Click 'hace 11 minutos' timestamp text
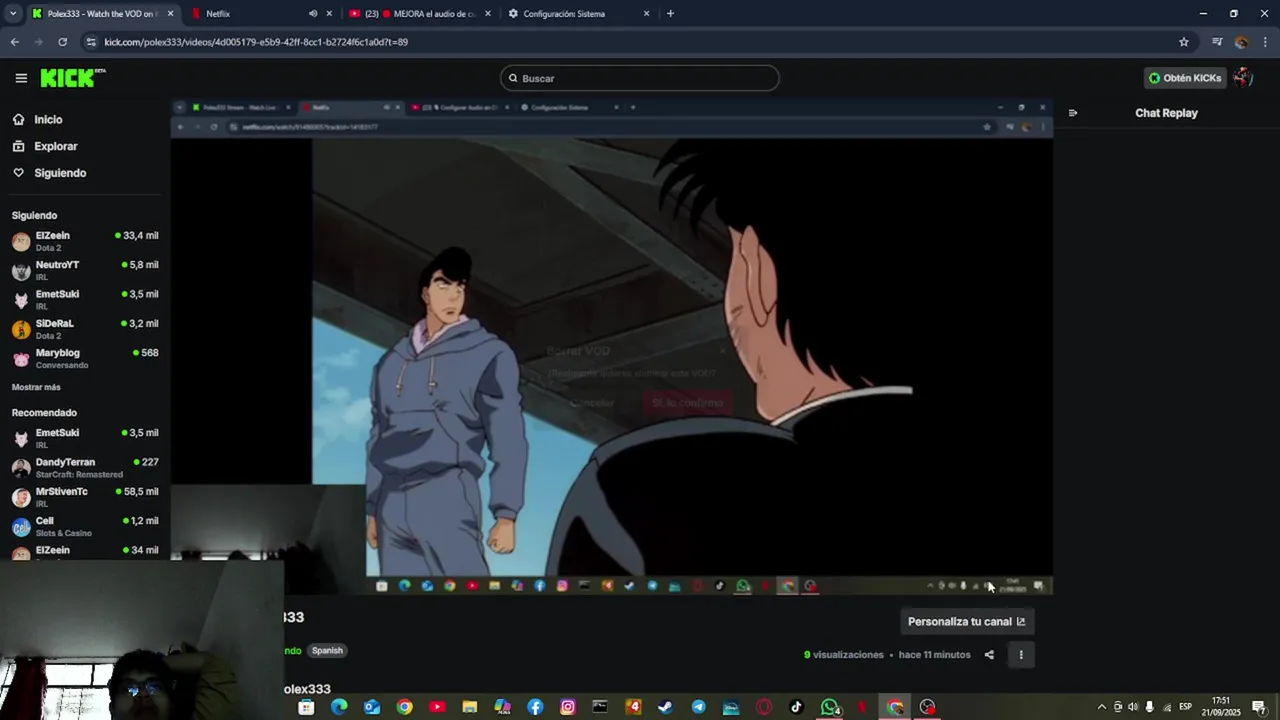1280x720 pixels. pyautogui.click(x=934, y=655)
